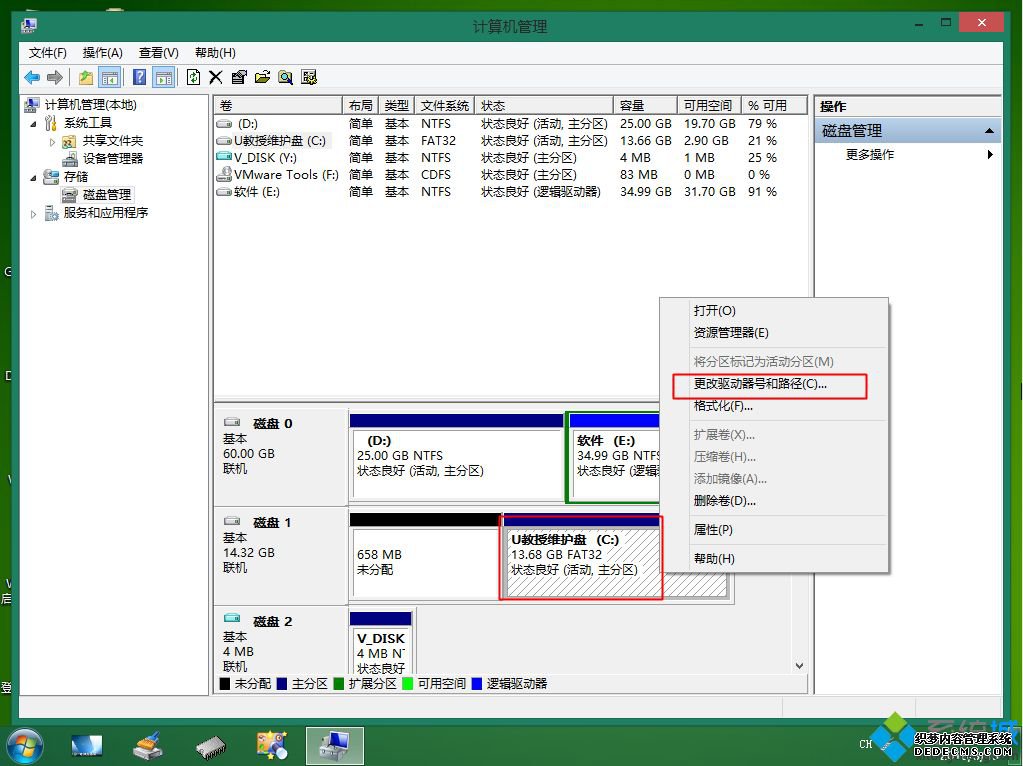Sort by the % 可用 column header
This screenshot has width=1023, height=766.
[x=774, y=106]
